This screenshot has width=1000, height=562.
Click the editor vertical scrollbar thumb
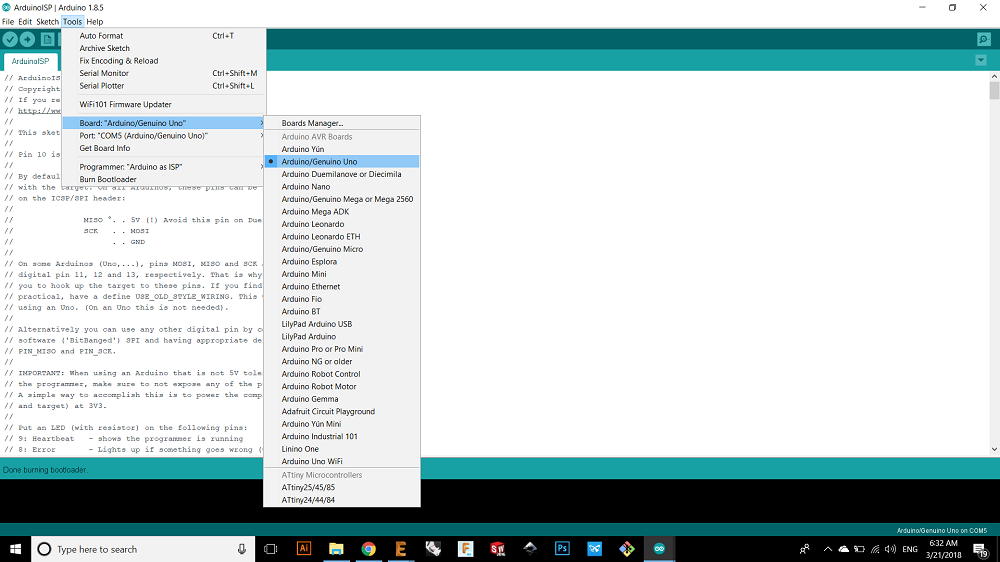tap(994, 90)
